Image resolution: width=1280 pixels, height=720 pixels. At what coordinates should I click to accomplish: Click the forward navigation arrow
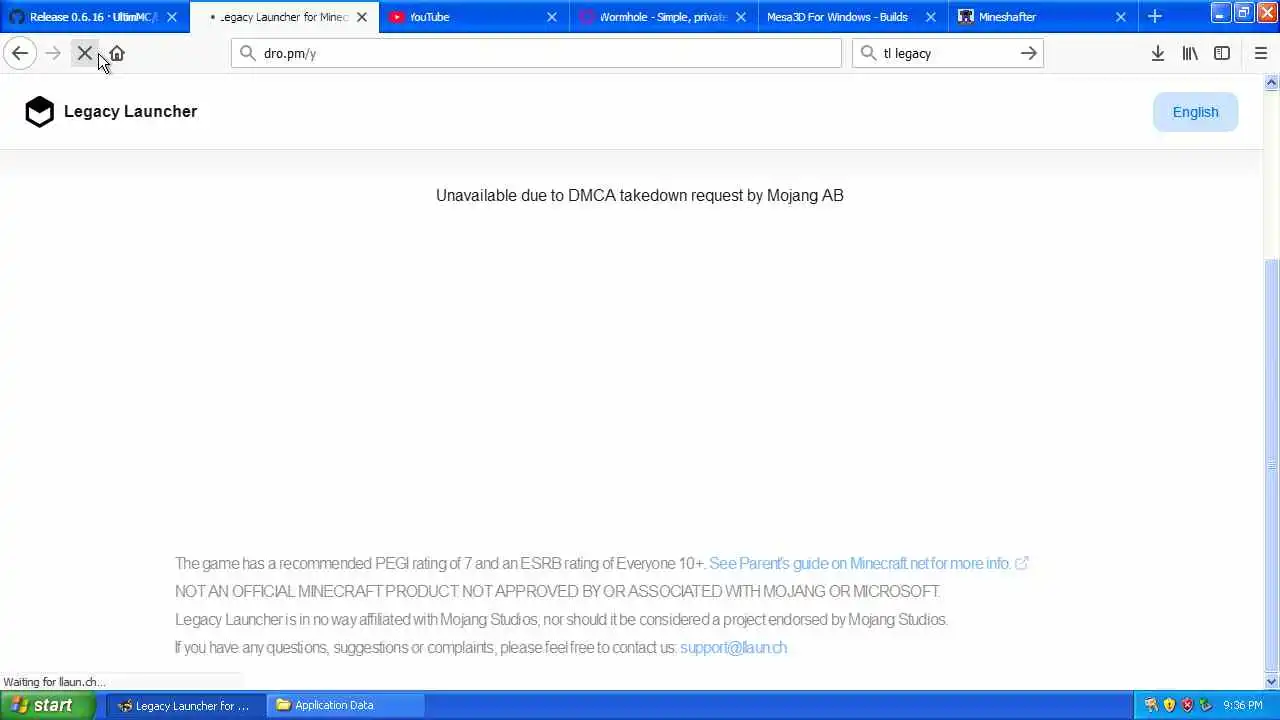click(x=53, y=53)
